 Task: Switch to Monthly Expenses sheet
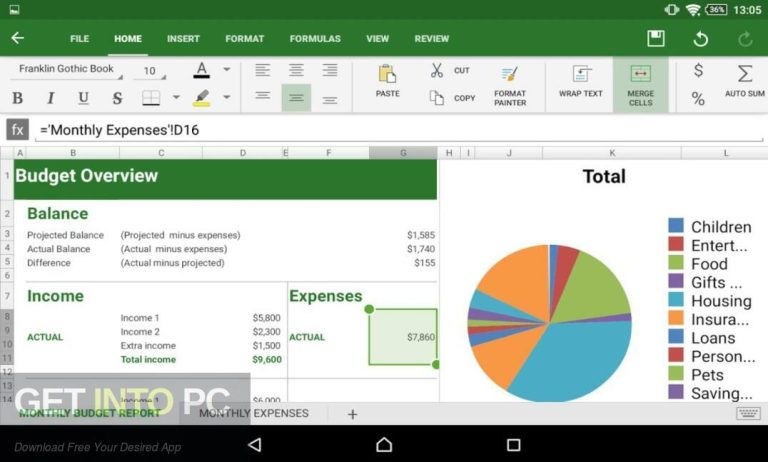pyautogui.click(x=254, y=413)
